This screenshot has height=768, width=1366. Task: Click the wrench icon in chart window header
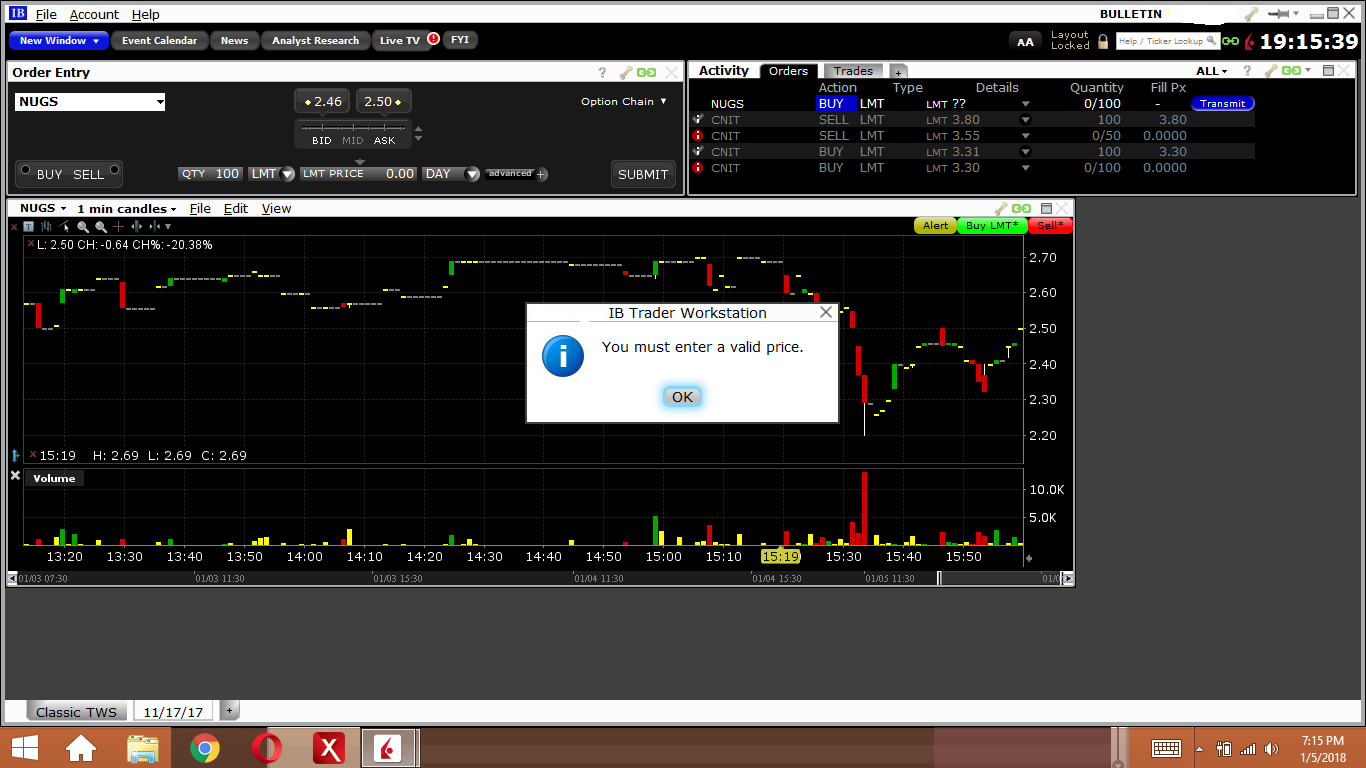click(999, 208)
